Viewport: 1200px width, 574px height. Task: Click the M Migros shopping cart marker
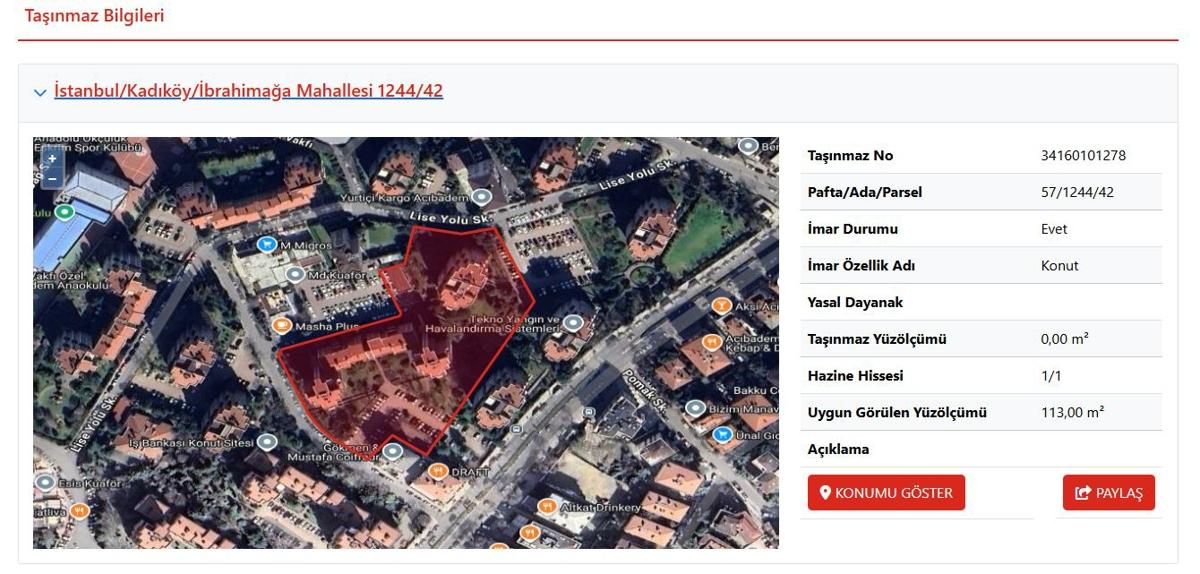click(x=266, y=244)
